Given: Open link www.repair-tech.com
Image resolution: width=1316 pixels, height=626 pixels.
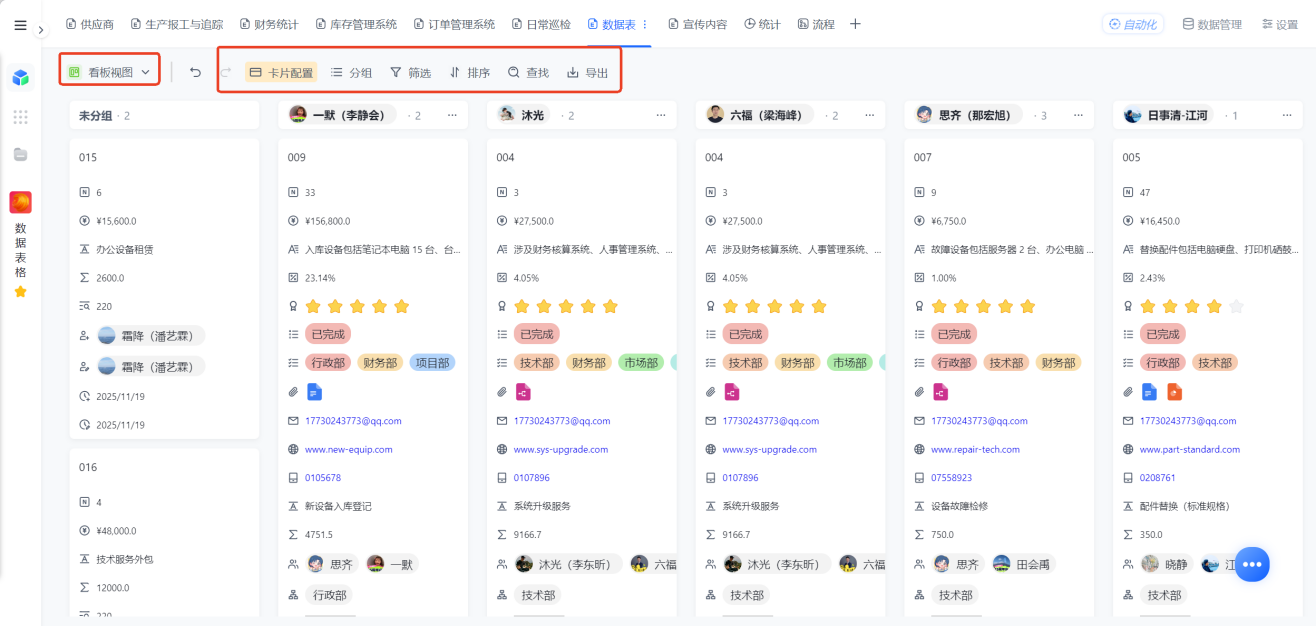Looking at the screenshot, I should point(975,450).
